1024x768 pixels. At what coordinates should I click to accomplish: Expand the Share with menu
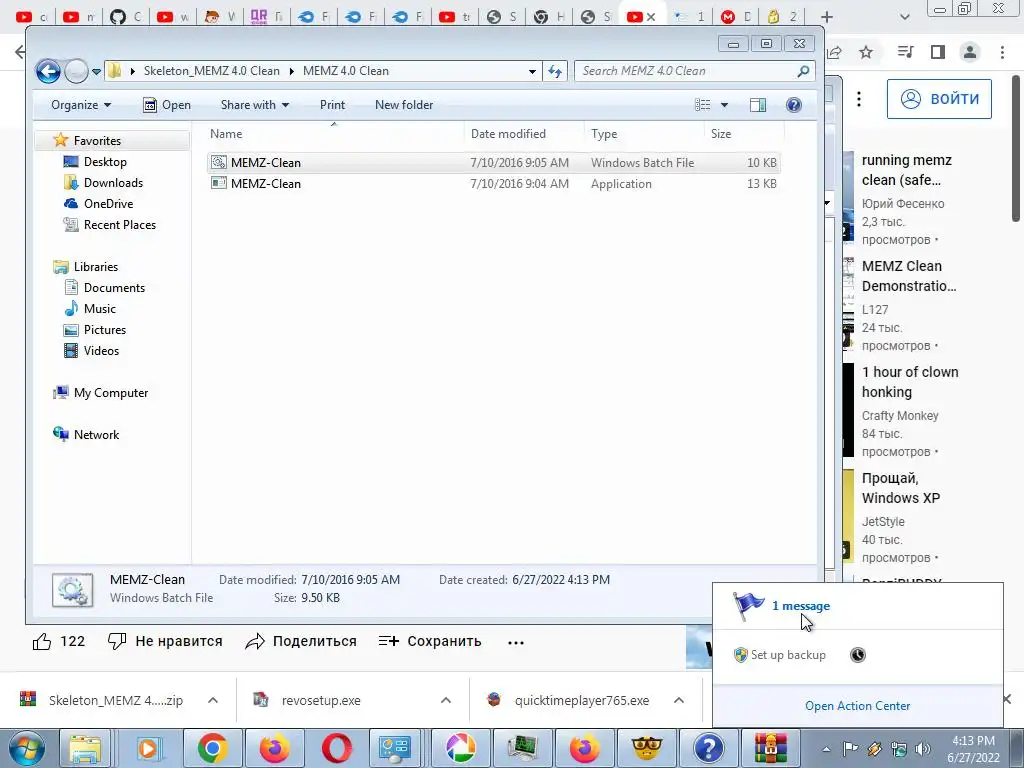coord(255,105)
